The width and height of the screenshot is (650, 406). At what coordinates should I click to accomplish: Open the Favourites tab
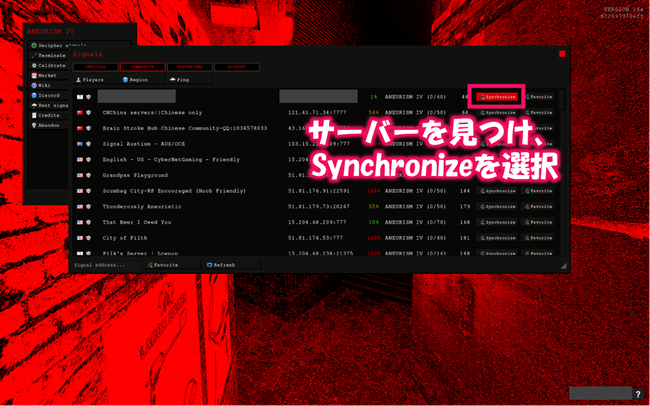[190, 67]
